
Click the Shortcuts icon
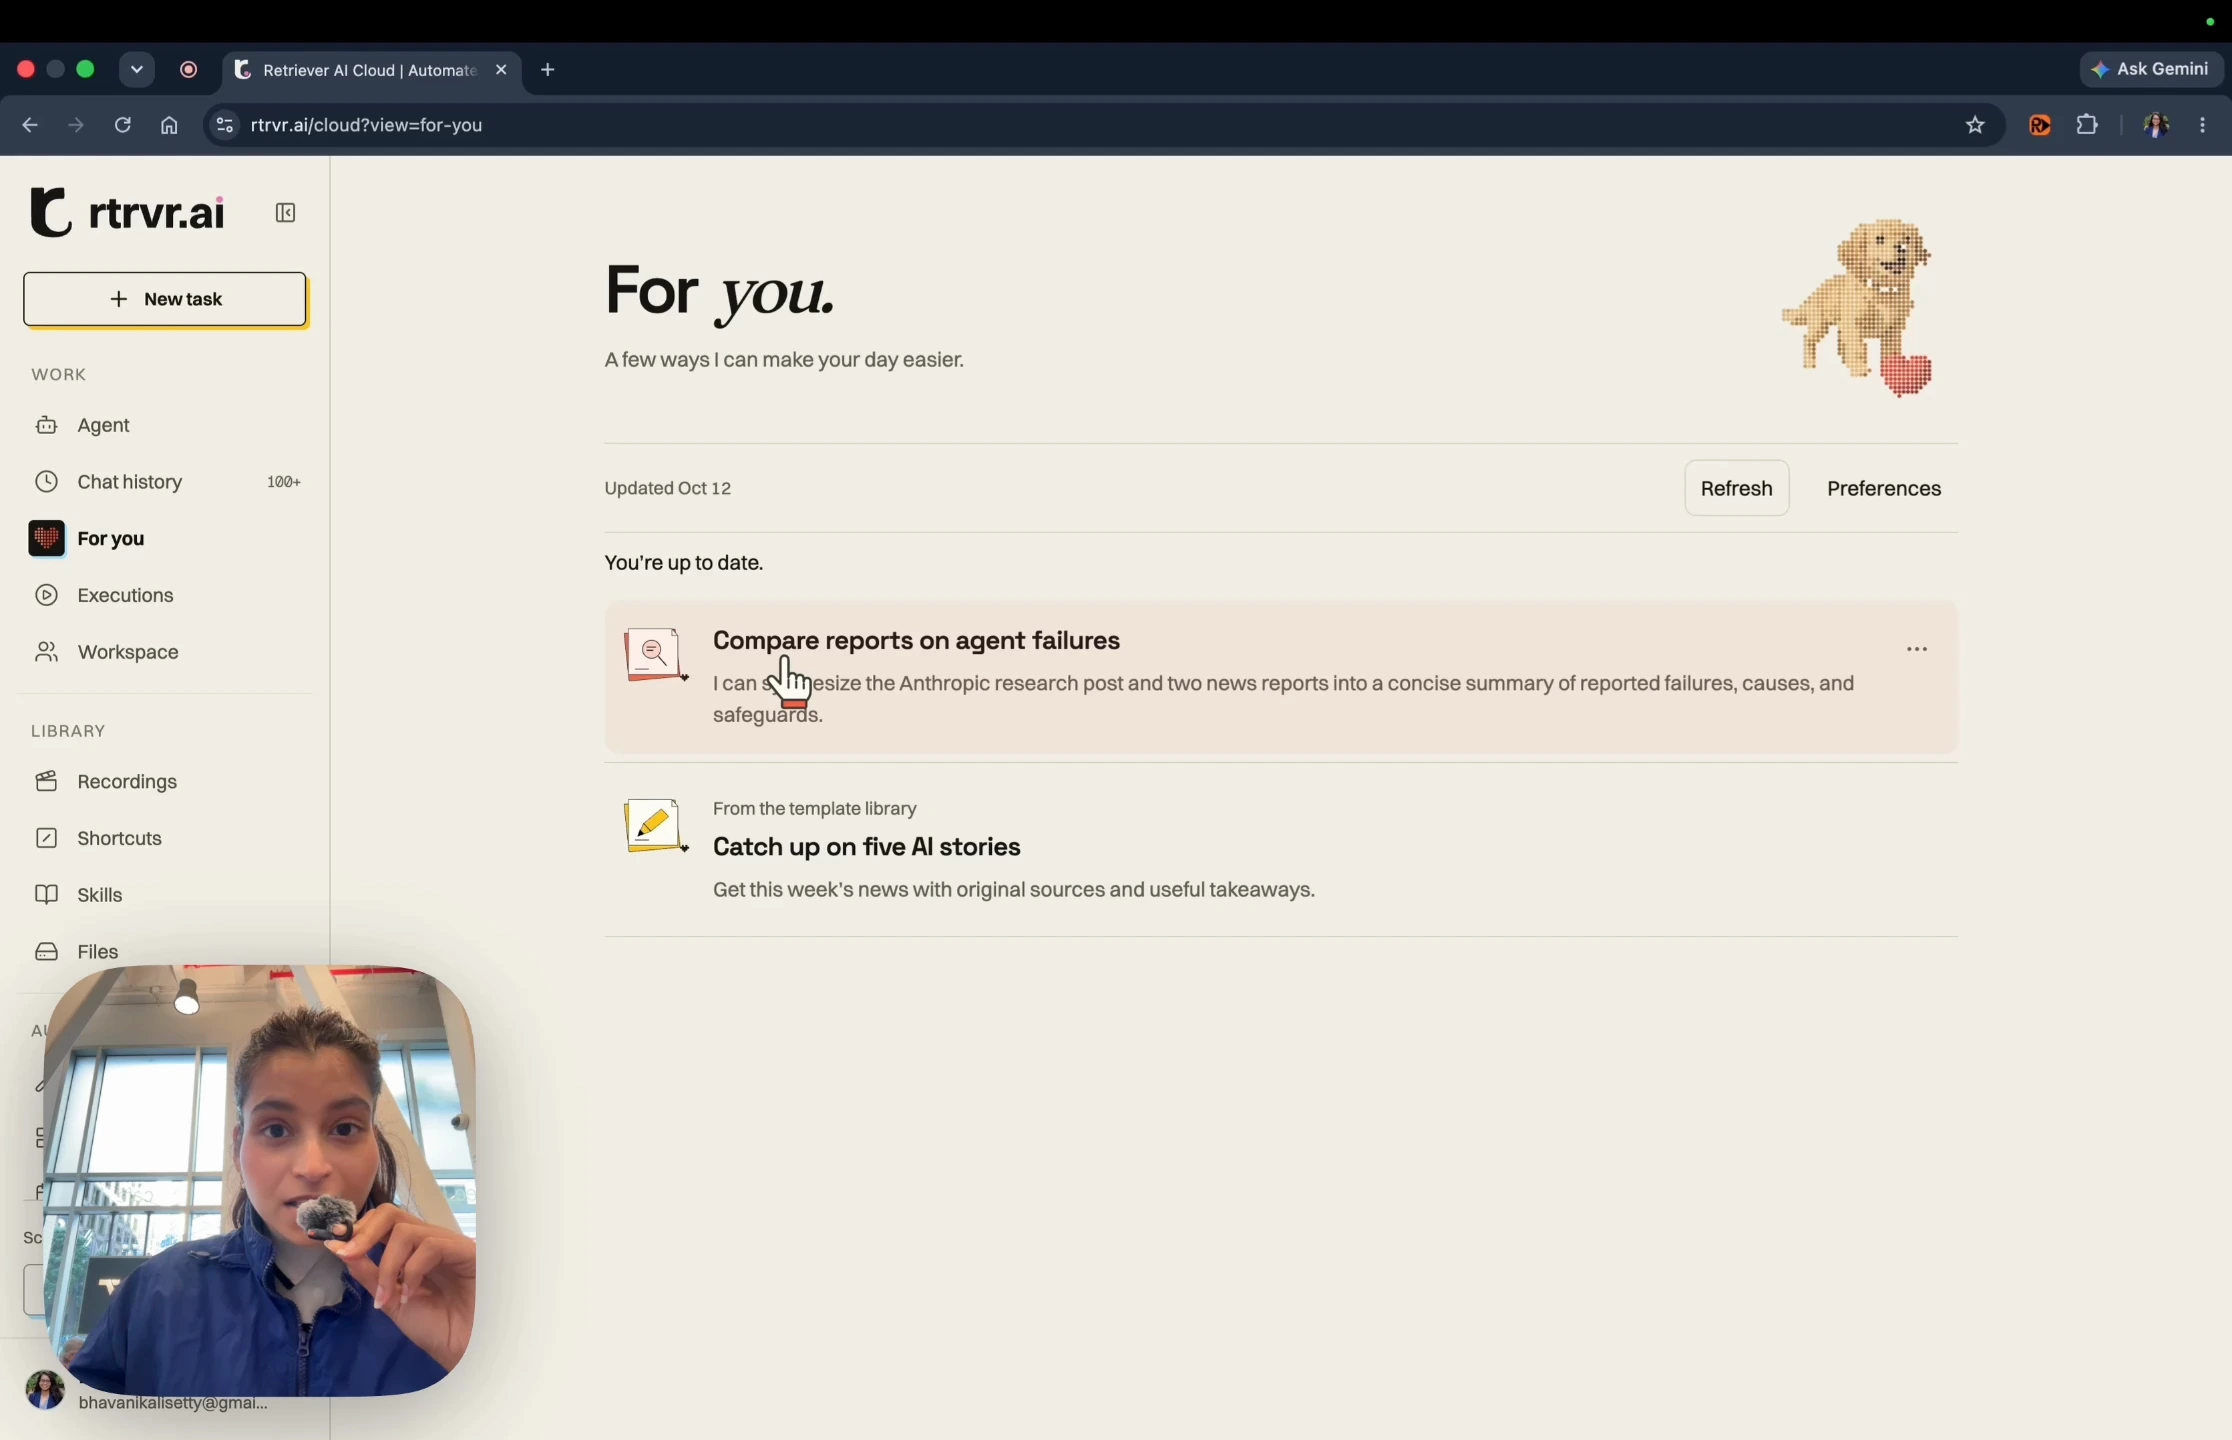(46, 838)
